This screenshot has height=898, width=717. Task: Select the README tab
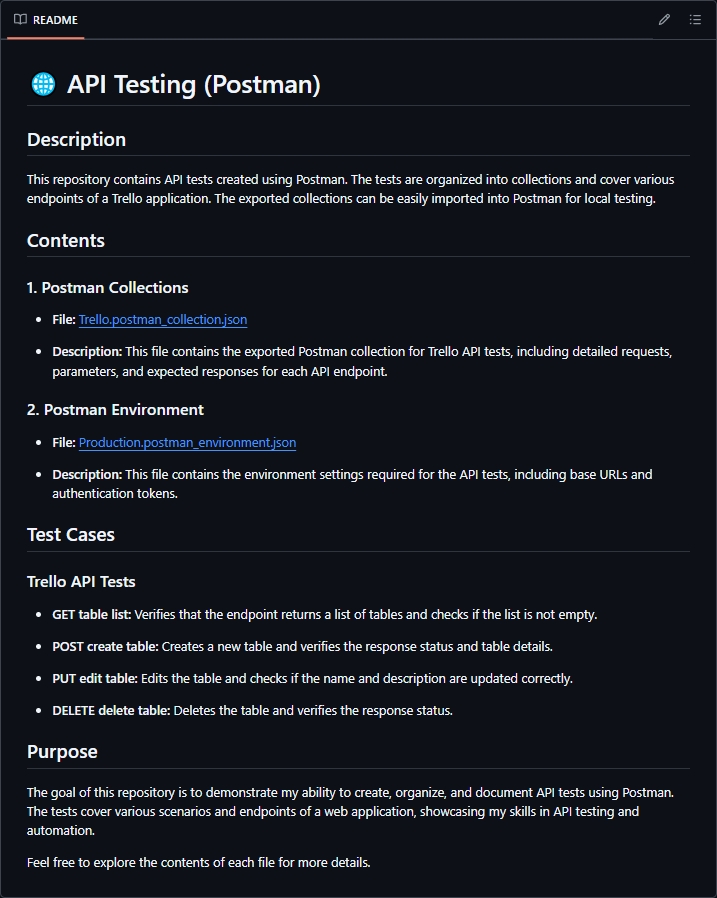tap(46, 20)
